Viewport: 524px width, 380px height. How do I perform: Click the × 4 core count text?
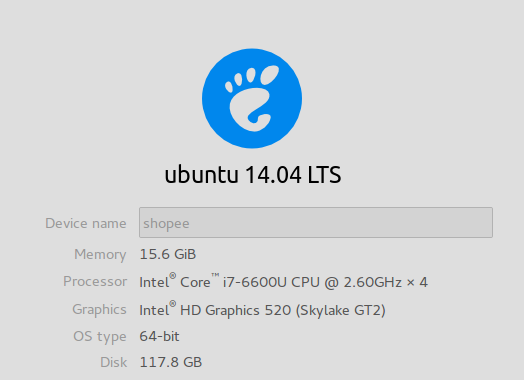(417, 282)
